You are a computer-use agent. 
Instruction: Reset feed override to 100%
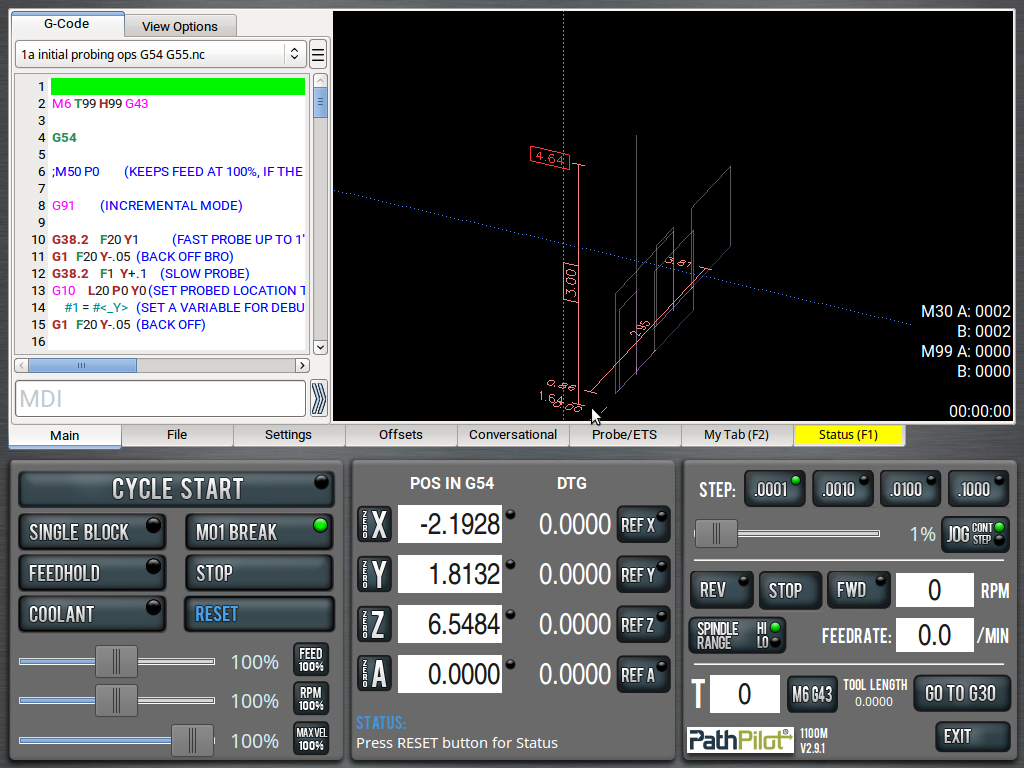[x=310, y=660]
